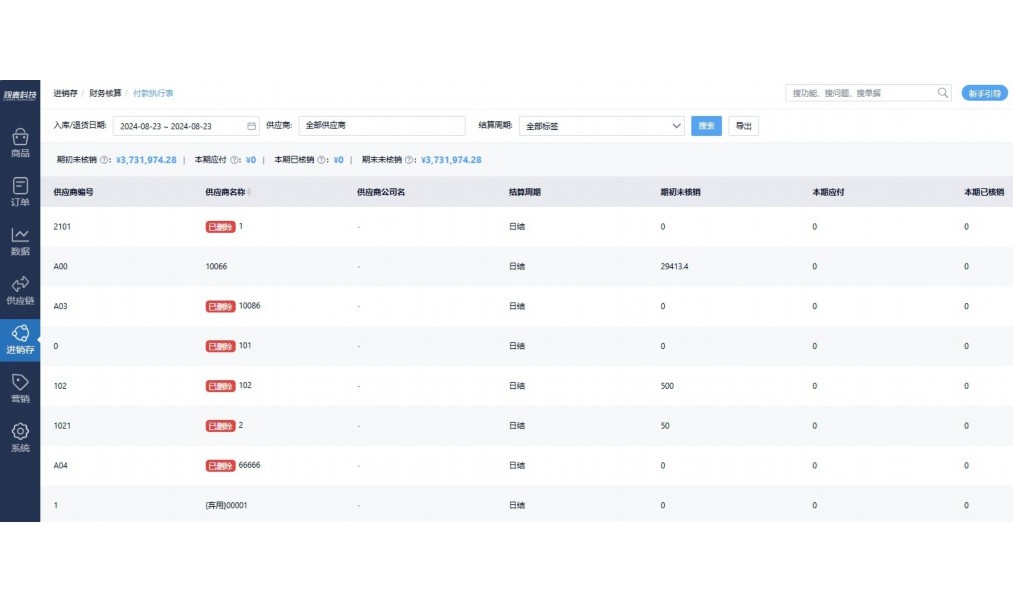Click help icon next to 本期应付 summary
The image size is (1013, 602).
[x=234, y=160]
